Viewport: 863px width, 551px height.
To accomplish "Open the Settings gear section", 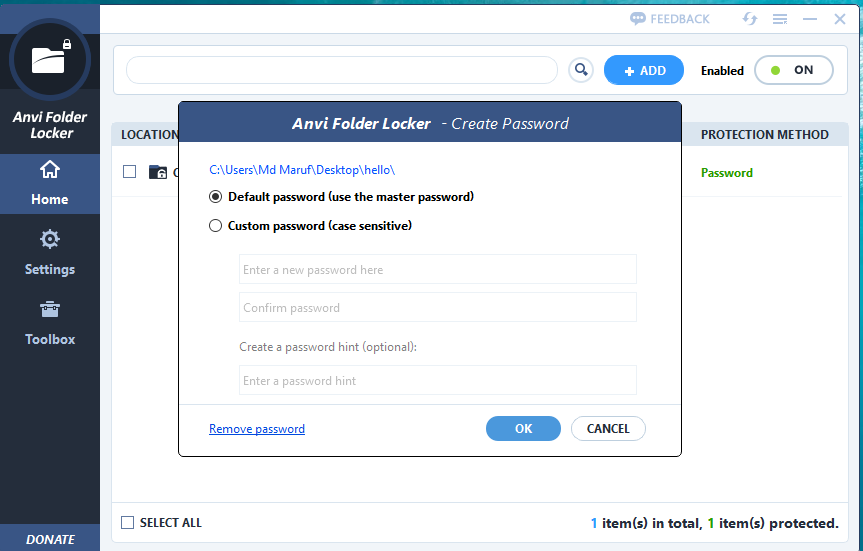I will [50, 251].
